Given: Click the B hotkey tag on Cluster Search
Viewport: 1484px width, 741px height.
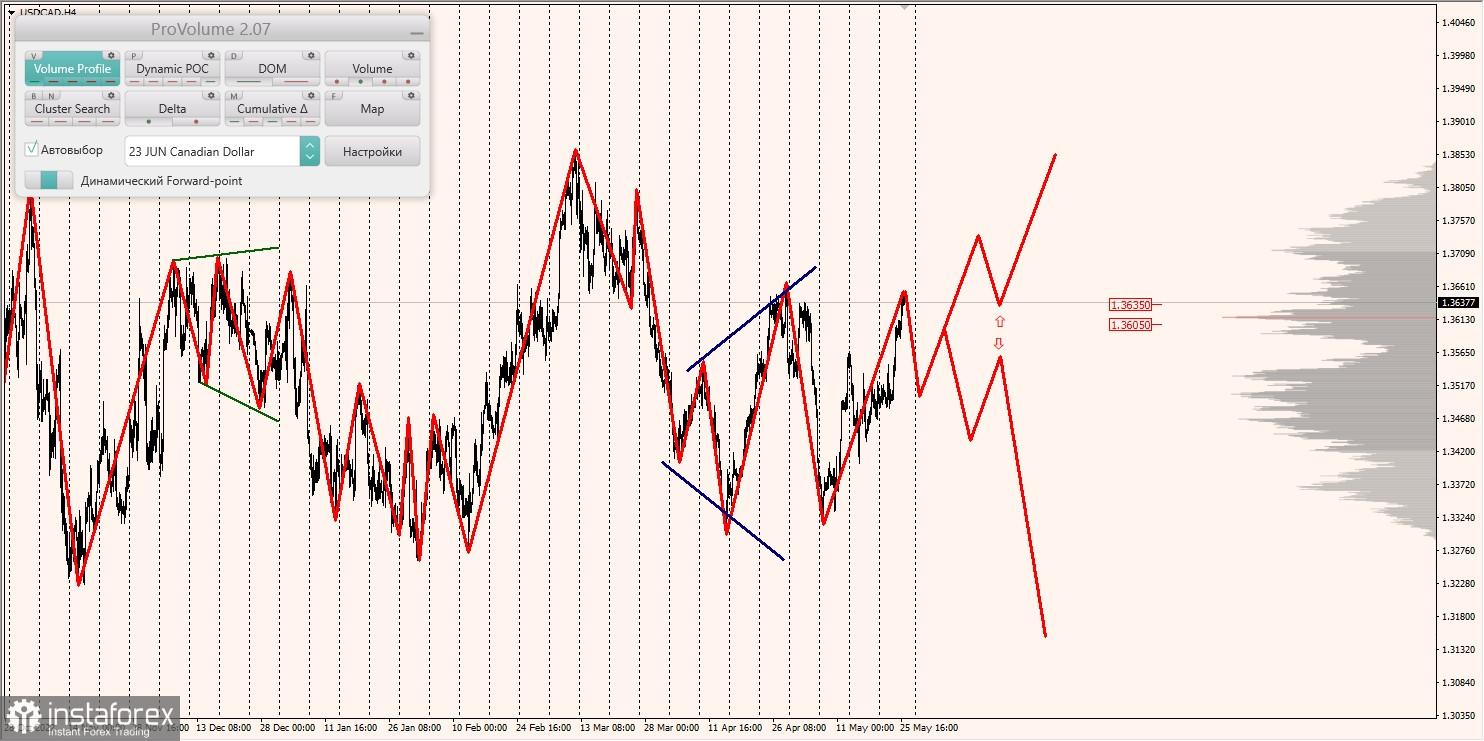Looking at the screenshot, I should point(34,96).
